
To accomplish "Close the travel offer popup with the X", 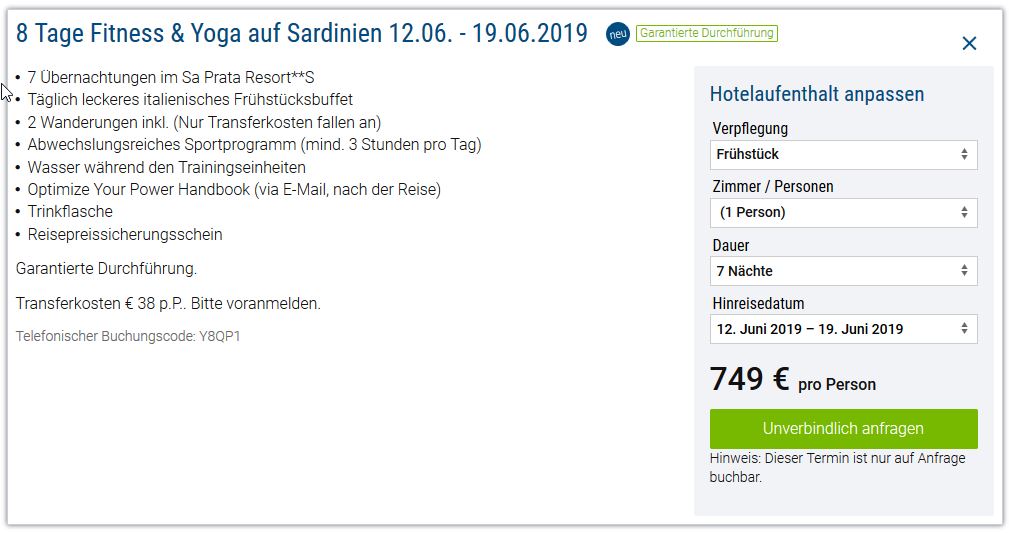I will [969, 43].
